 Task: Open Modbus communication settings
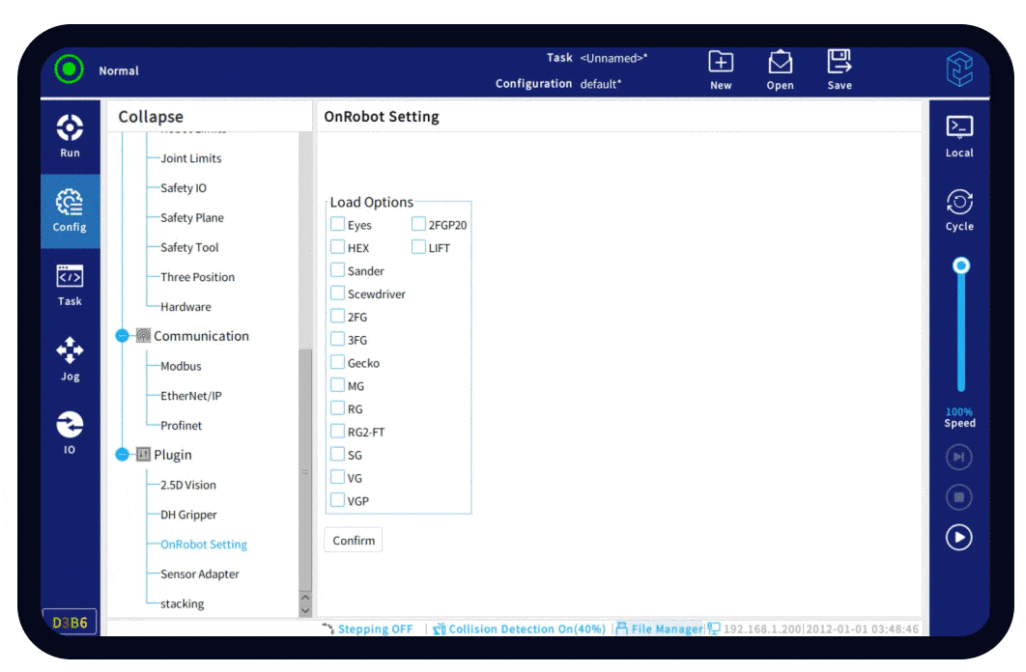pos(181,366)
